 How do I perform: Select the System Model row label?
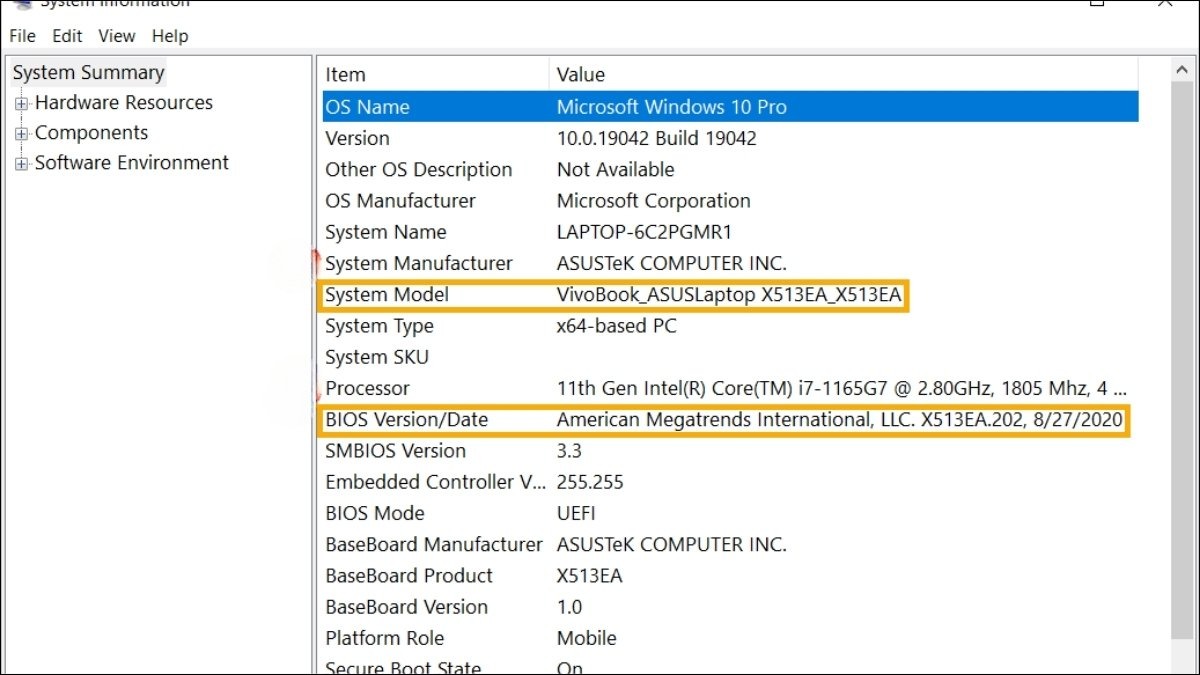click(x=387, y=295)
